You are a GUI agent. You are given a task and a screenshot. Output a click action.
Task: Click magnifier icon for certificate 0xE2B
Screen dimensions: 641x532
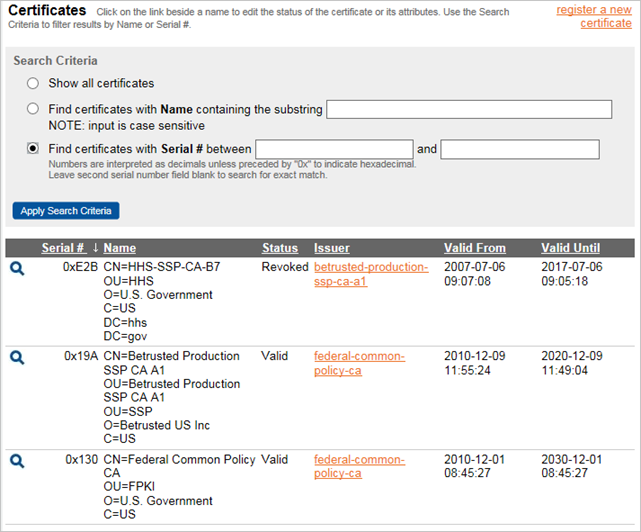pos(17,269)
